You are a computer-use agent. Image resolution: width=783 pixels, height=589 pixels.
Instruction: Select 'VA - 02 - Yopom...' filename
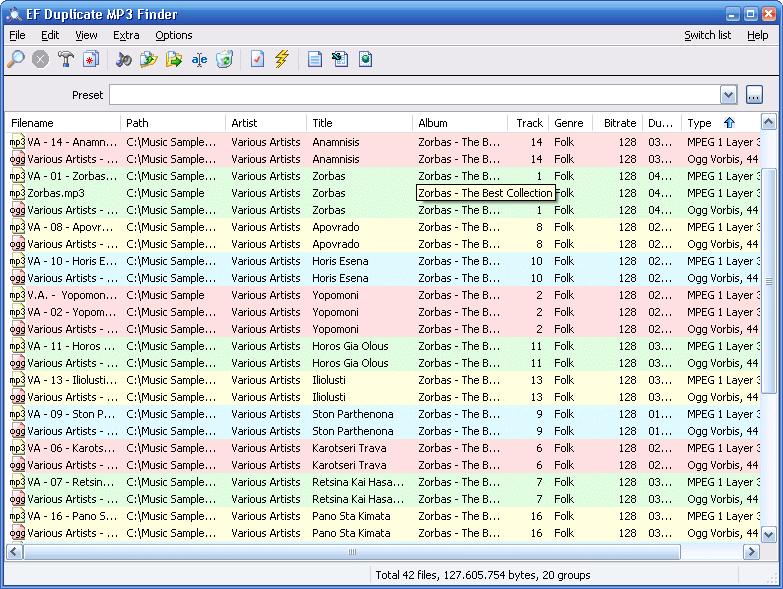(x=72, y=312)
